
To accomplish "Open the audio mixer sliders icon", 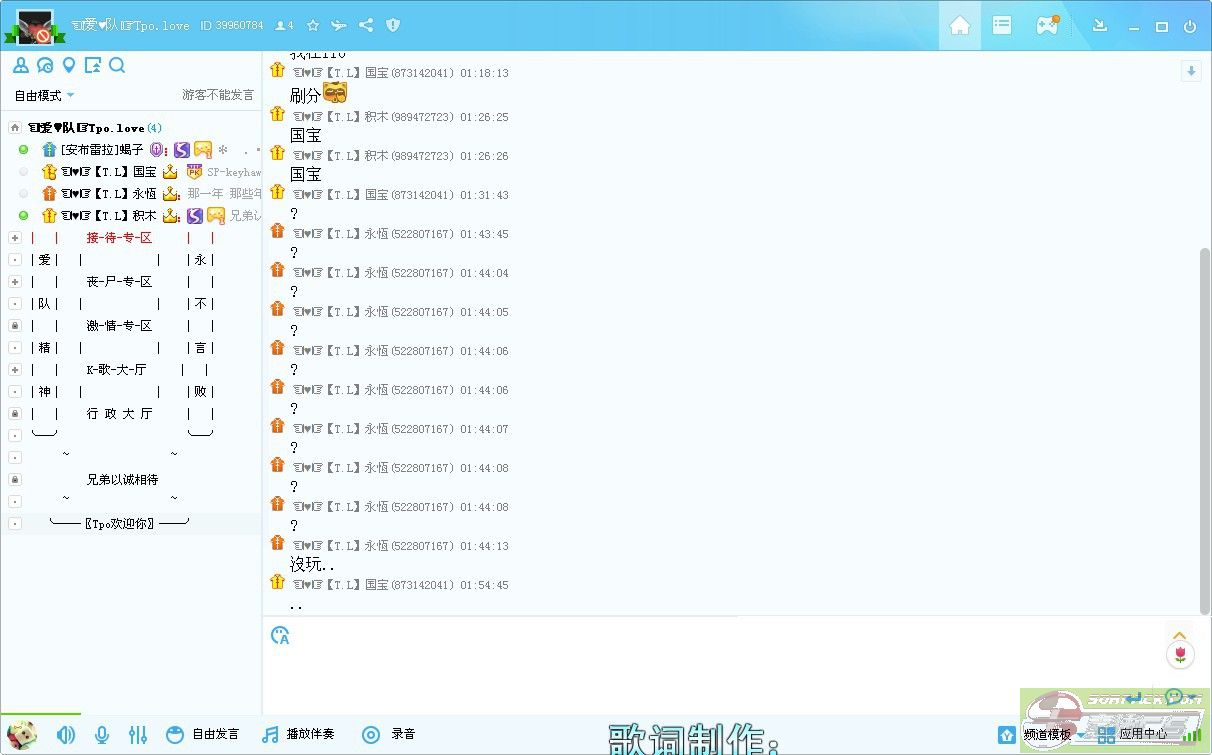I will (x=138, y=735).
